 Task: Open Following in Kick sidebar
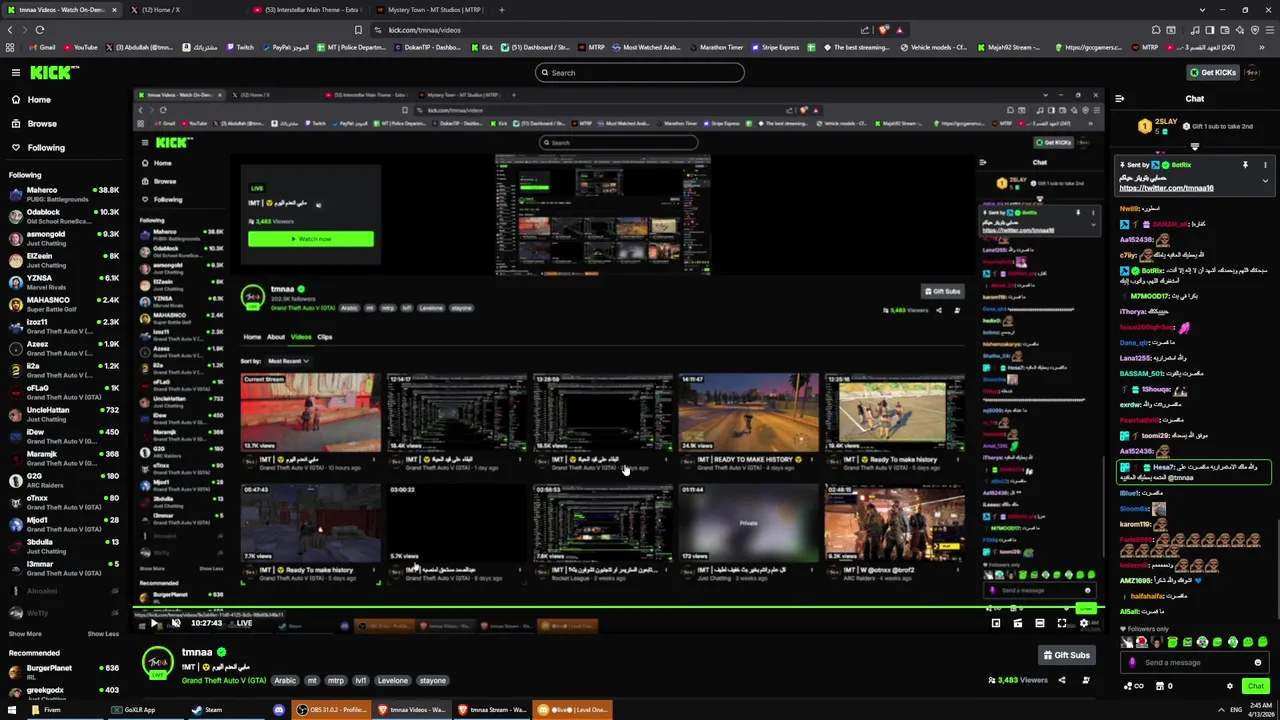tap(46, 147)
